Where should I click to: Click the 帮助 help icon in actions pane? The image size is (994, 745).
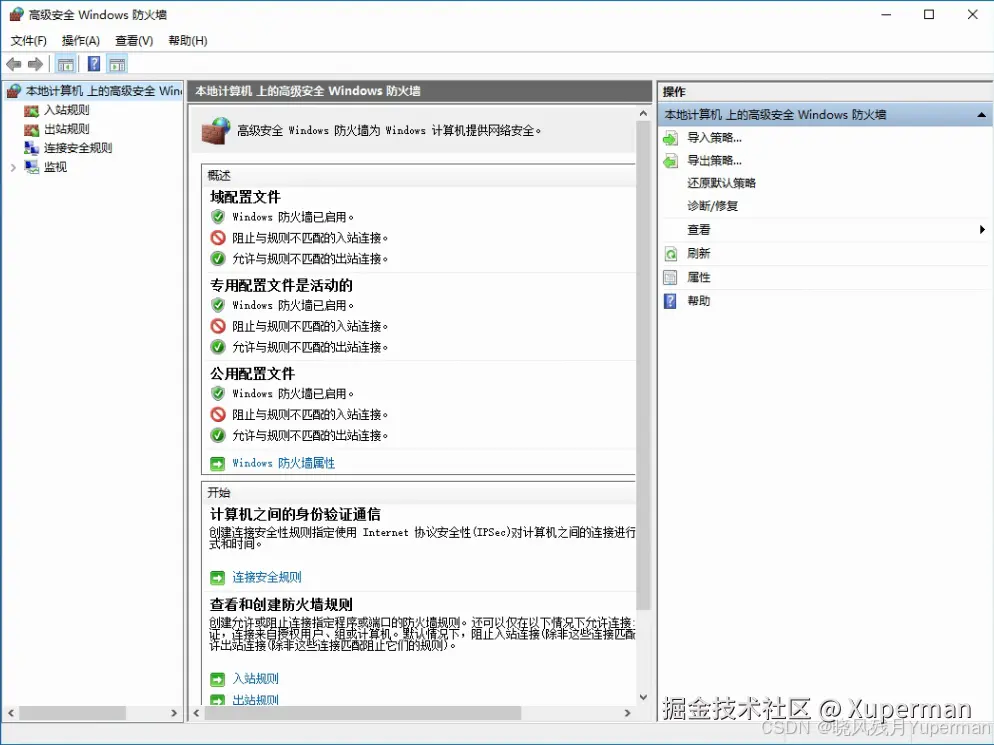[670, 301]
